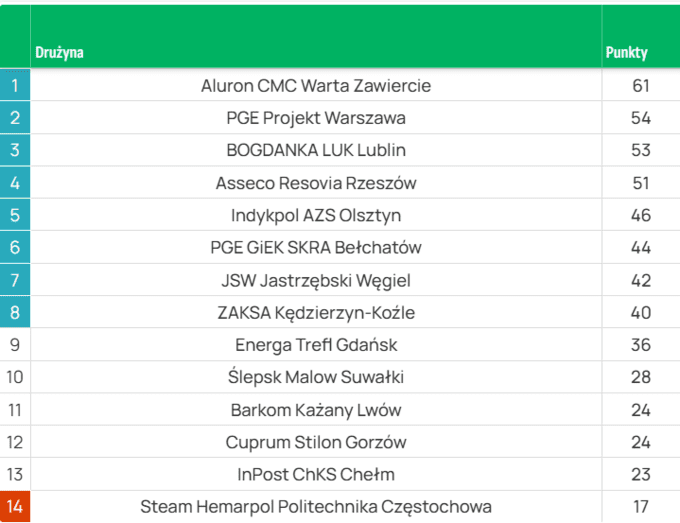Select Barkom Każany Lwów team
The width and height of the screenshot is (680, 523).
[316, 410]
